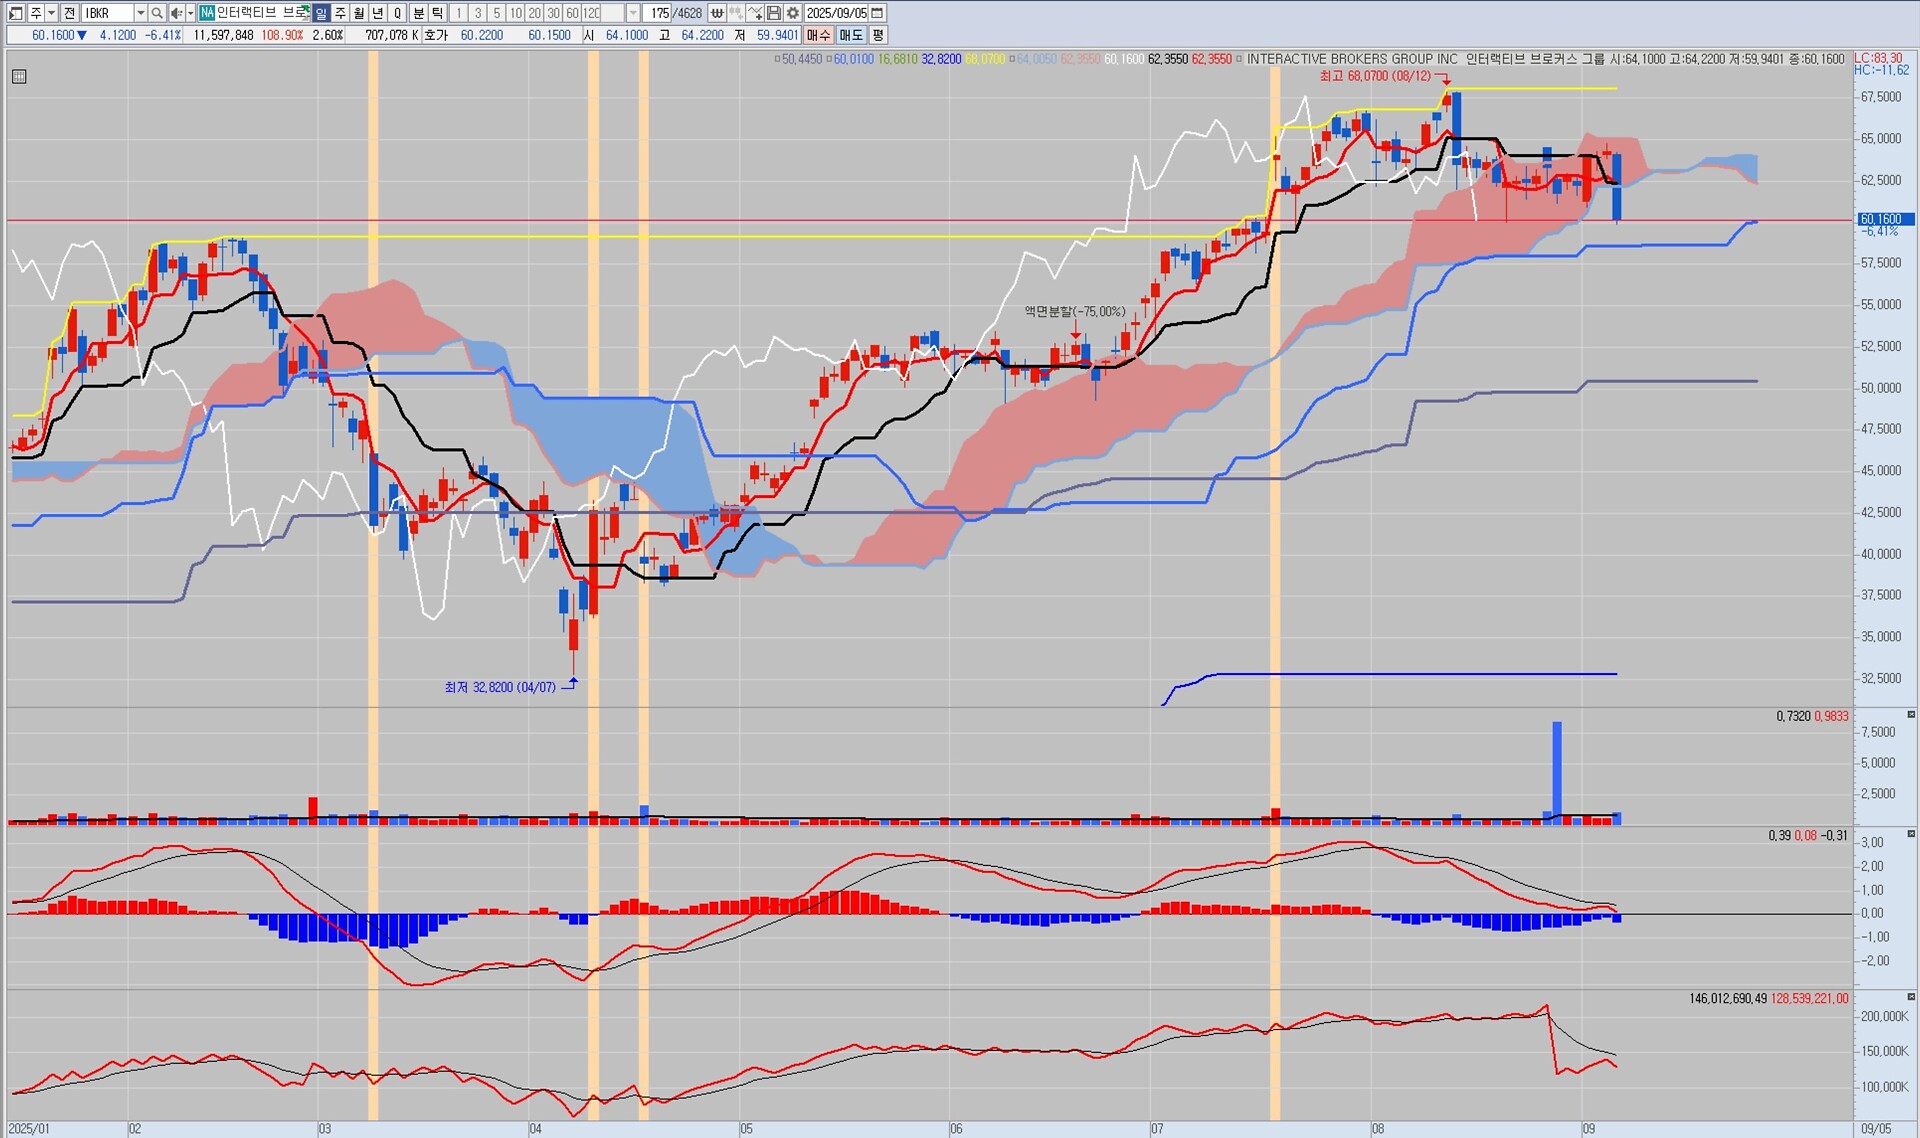Click the save chart floppy icon
Viewport: 1920px width, 1138px height.
pyautogui.click(x=774, y=13)
